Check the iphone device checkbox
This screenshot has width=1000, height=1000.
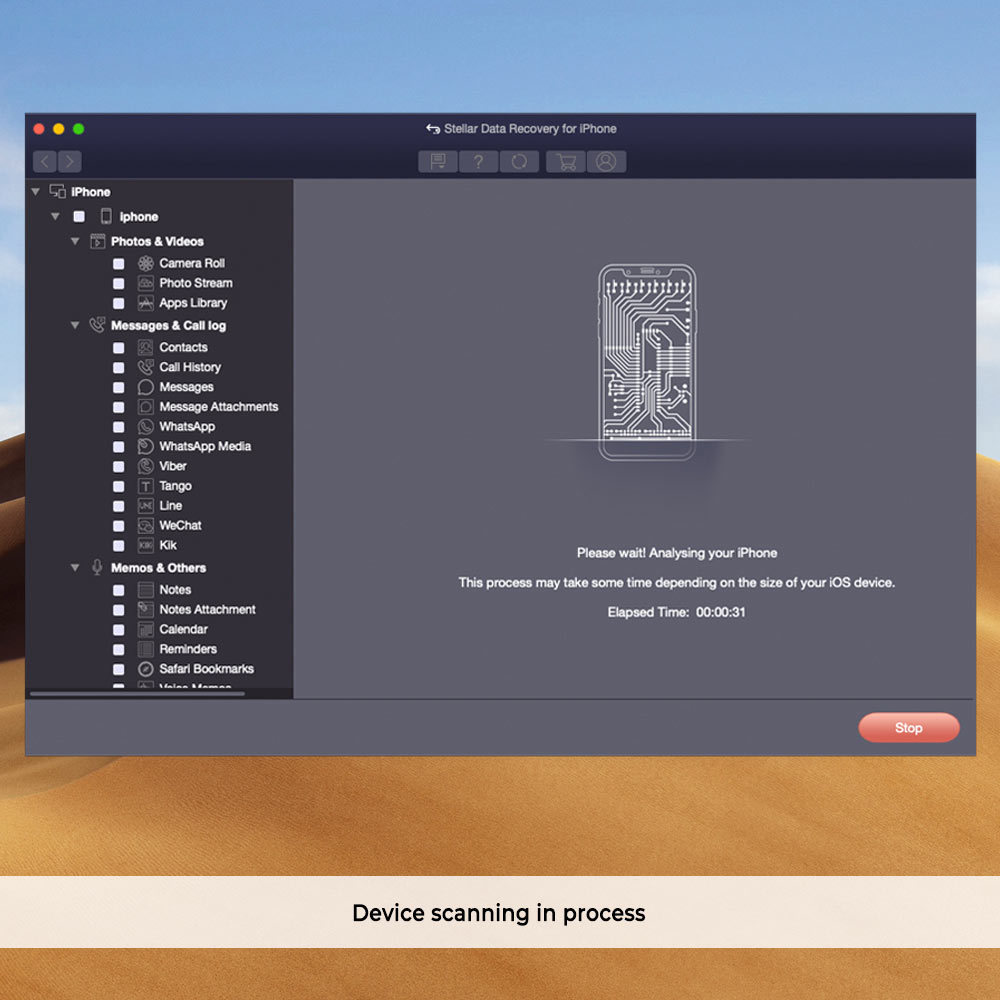click(x=79, y=217)
